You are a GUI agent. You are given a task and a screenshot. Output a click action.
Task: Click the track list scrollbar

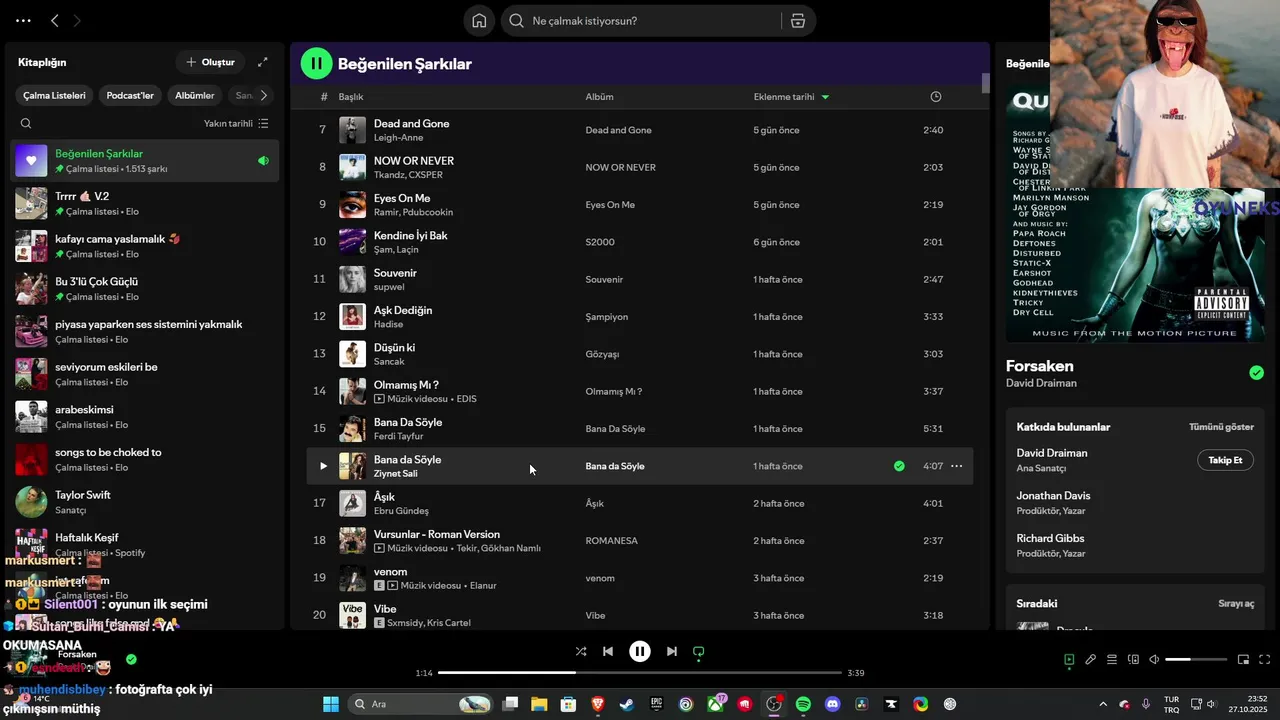pyautogui.click(x=985, y=84)
